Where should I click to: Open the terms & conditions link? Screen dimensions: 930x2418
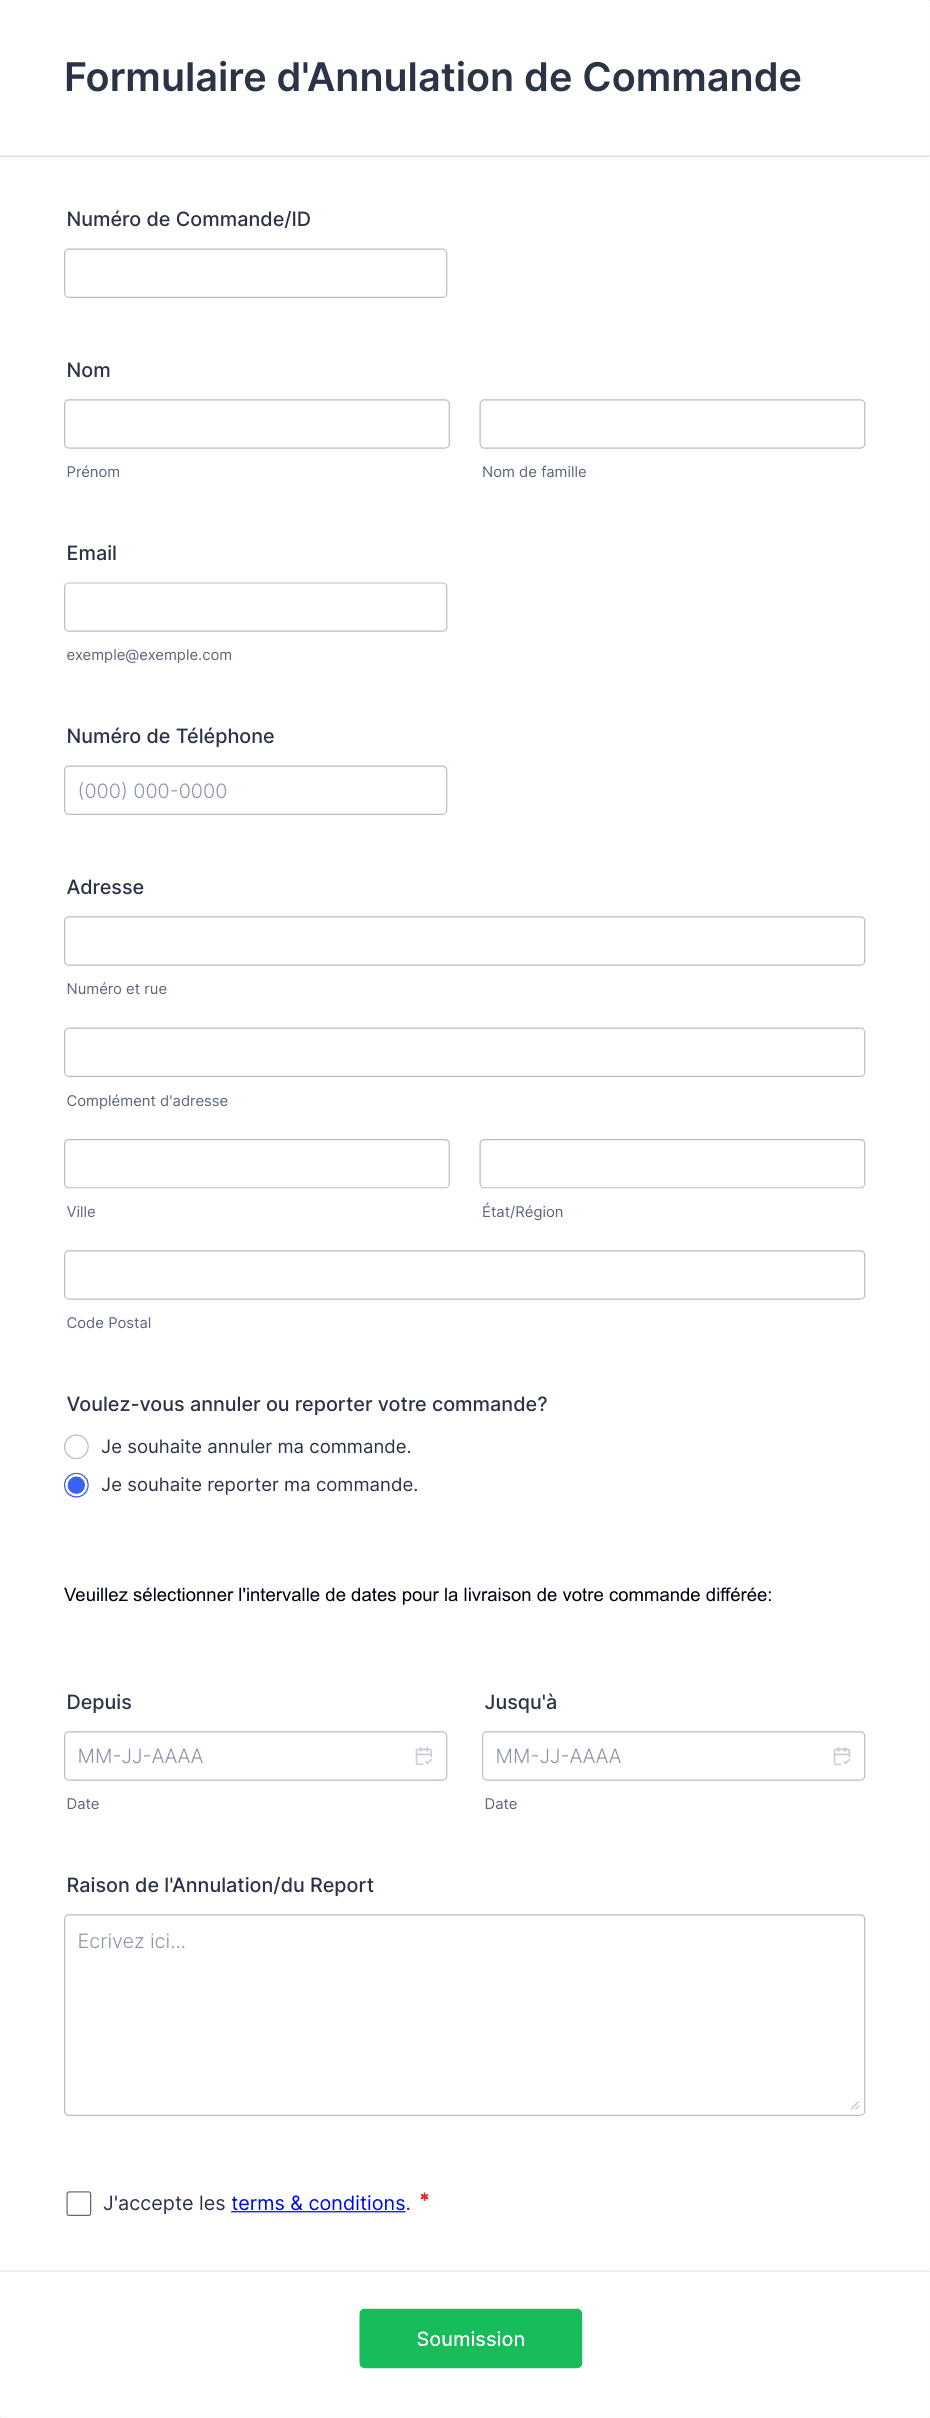[318, 2203]
